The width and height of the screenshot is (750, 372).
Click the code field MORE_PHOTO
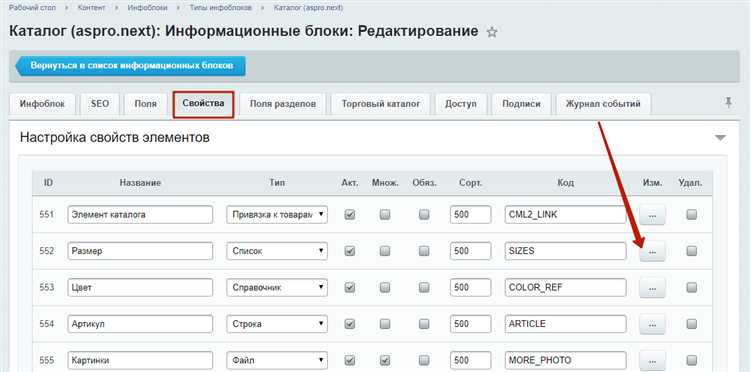(565, 360)
